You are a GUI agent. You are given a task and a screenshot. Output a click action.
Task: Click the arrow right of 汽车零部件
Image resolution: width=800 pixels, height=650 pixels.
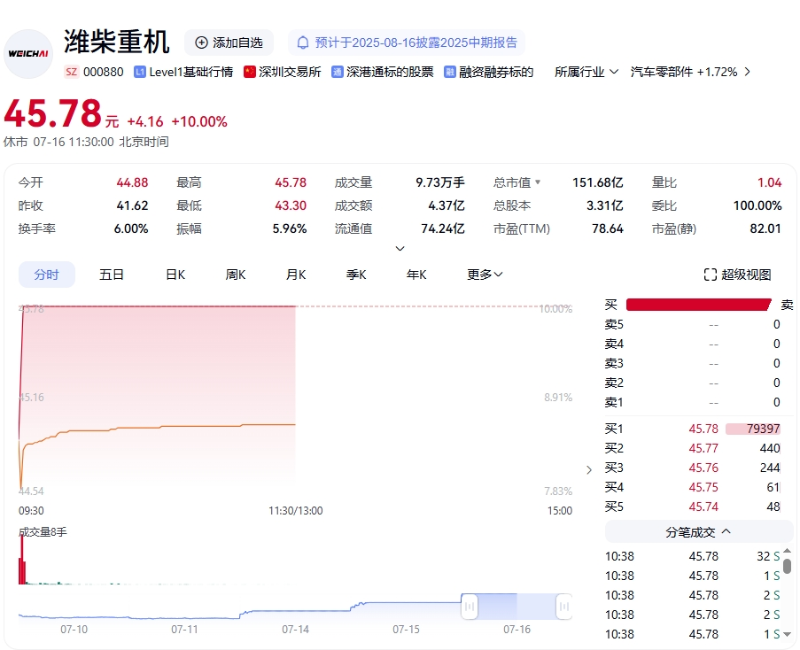click(x=747, y=72)
